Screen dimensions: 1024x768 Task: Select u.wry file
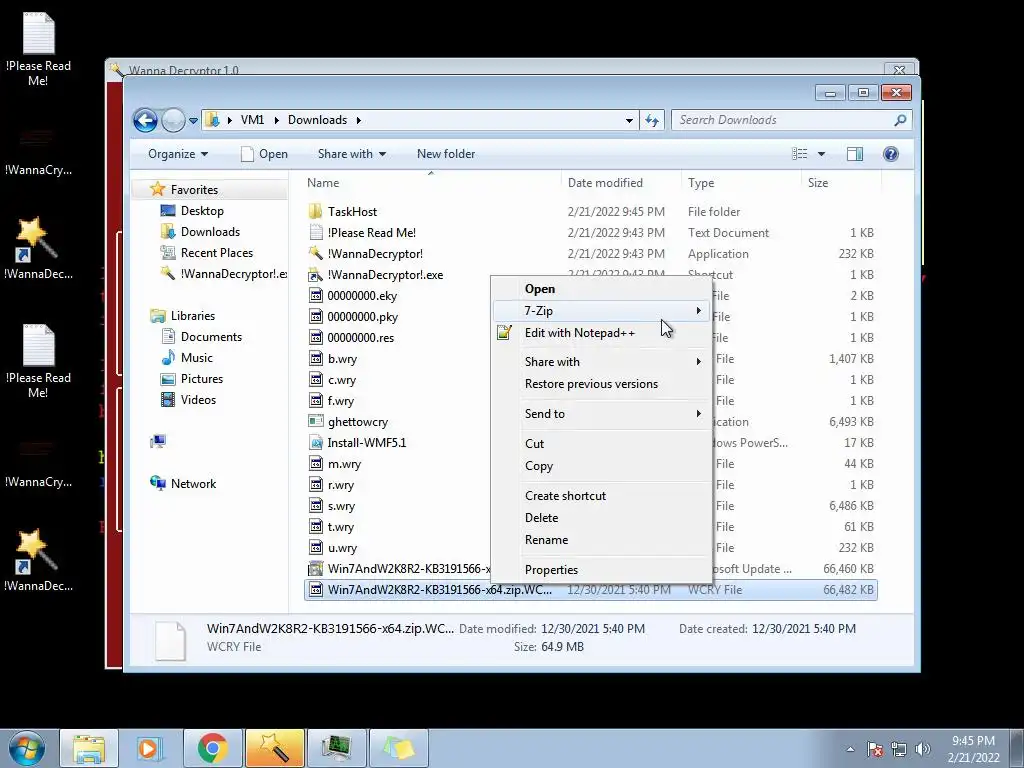pyautogui.click(x=342, y=548)
